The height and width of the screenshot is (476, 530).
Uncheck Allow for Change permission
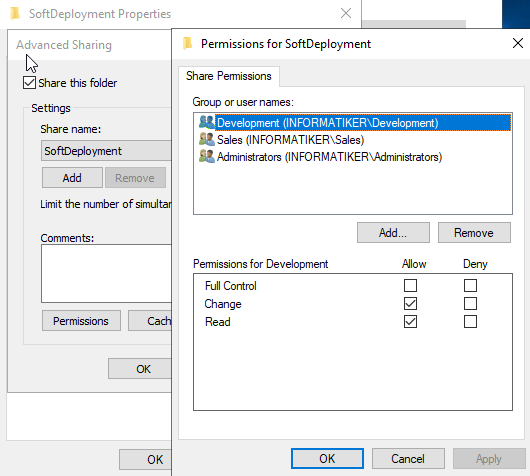[410, 304]
